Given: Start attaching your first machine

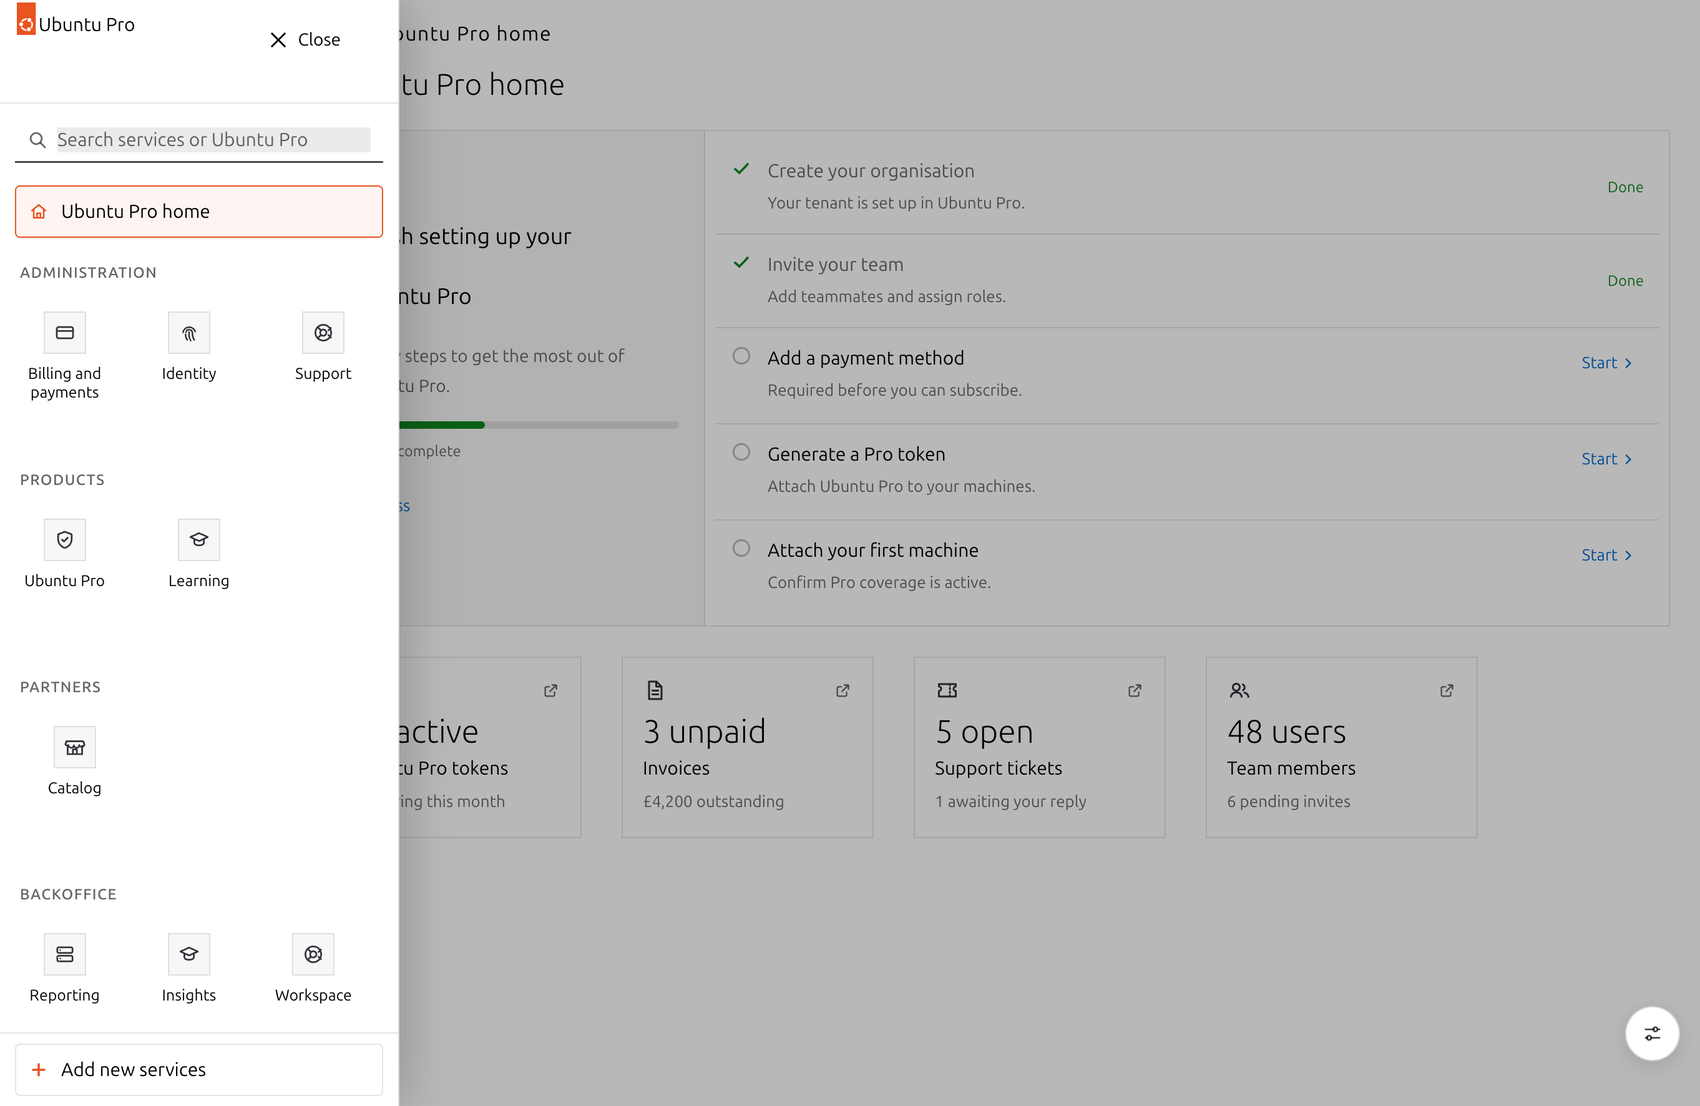Looking at the screenshot, I should (x=1607, y=555).
